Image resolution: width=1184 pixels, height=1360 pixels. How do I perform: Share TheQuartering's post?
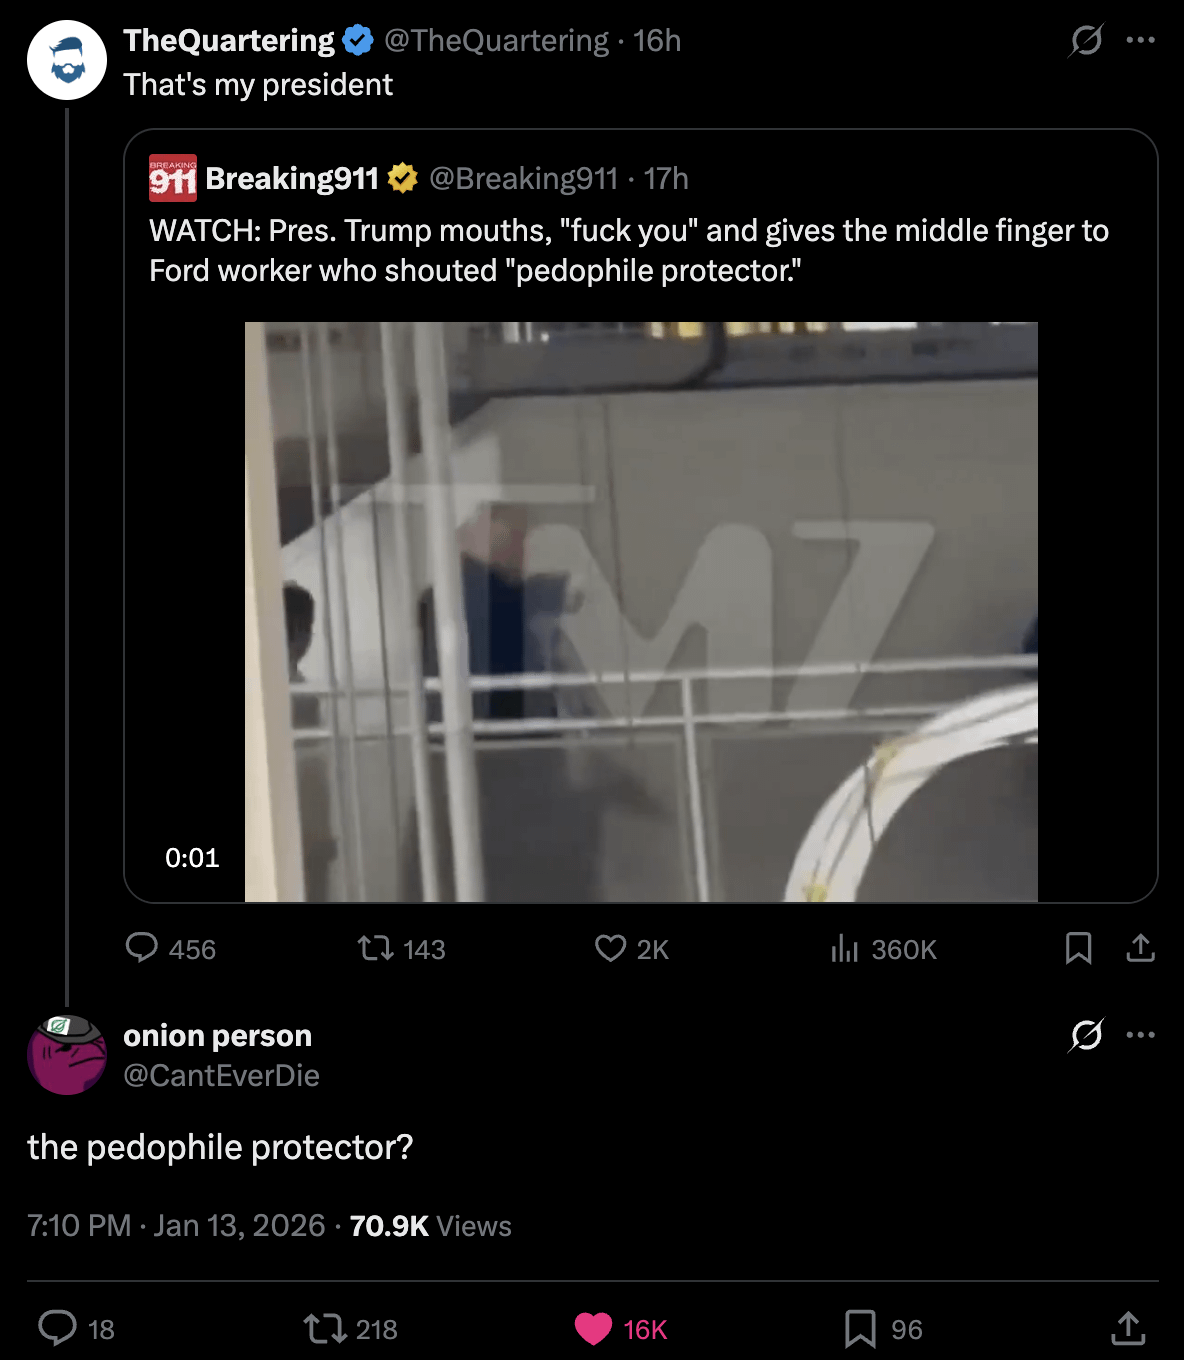1140,947
